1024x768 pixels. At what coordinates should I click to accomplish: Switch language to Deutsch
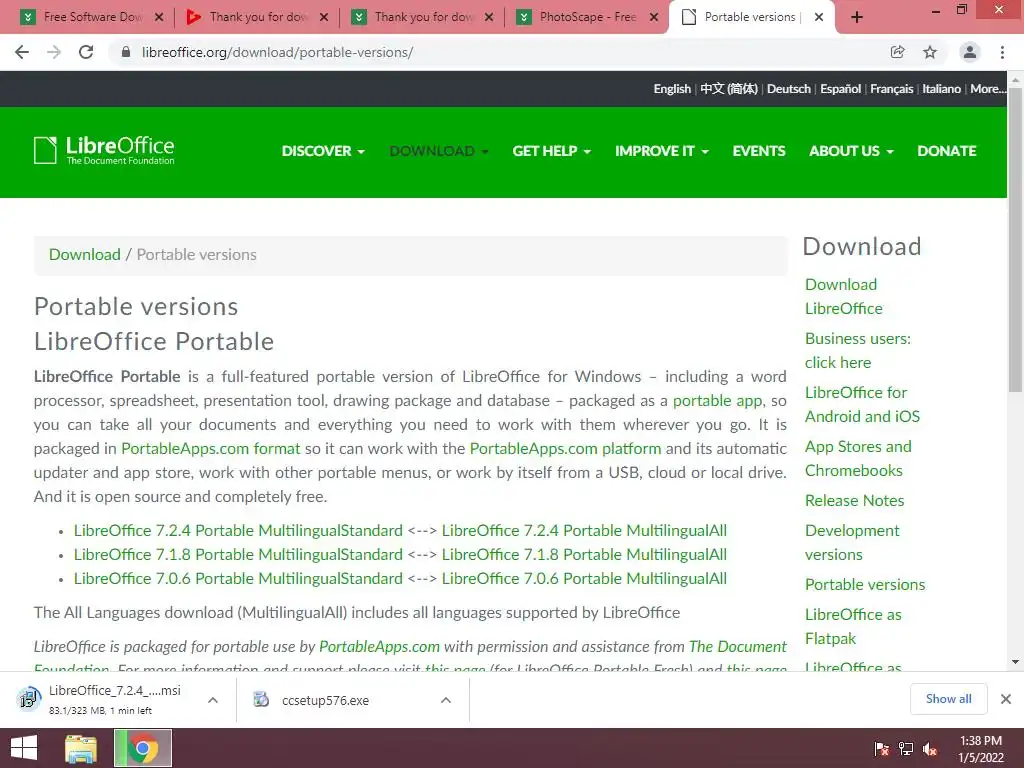pyautogui.click(x=788, y=89)
